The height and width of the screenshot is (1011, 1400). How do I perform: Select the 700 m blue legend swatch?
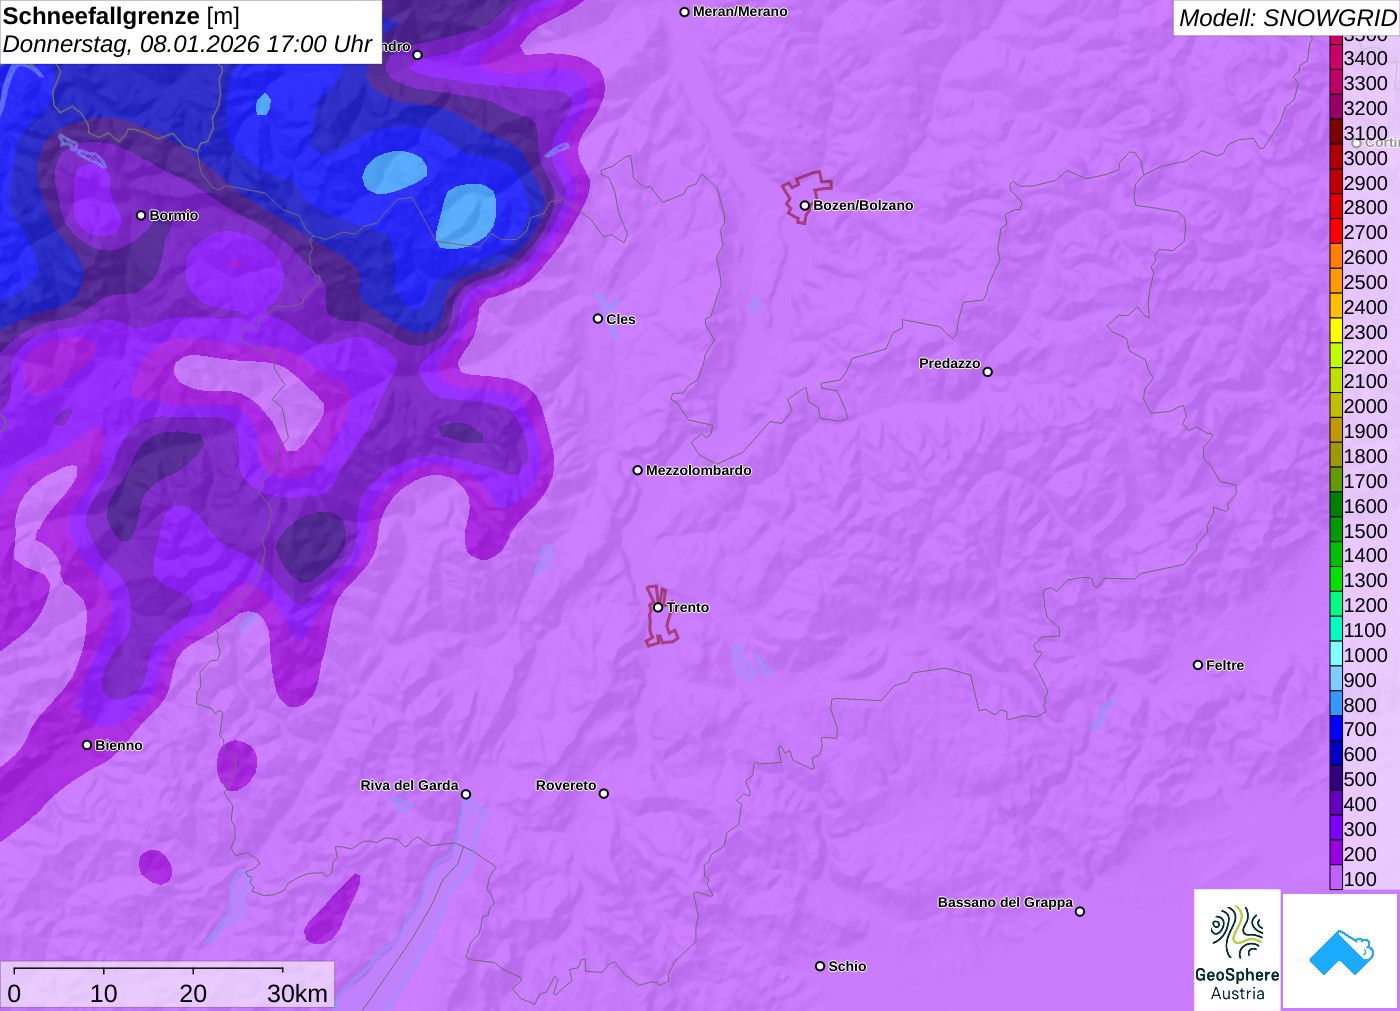click(1336, 728)
